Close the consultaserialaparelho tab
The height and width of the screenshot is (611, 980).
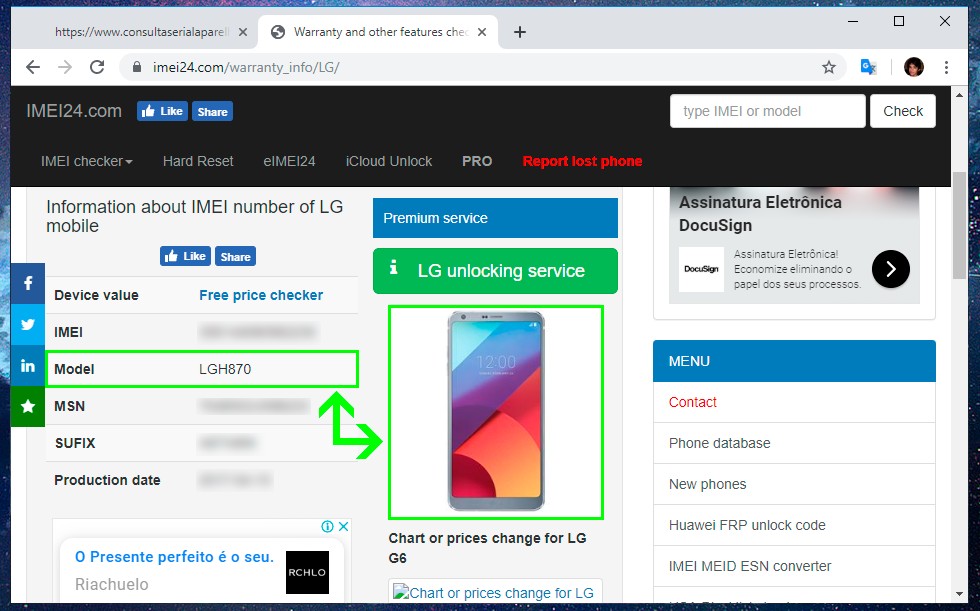point(243,32)
